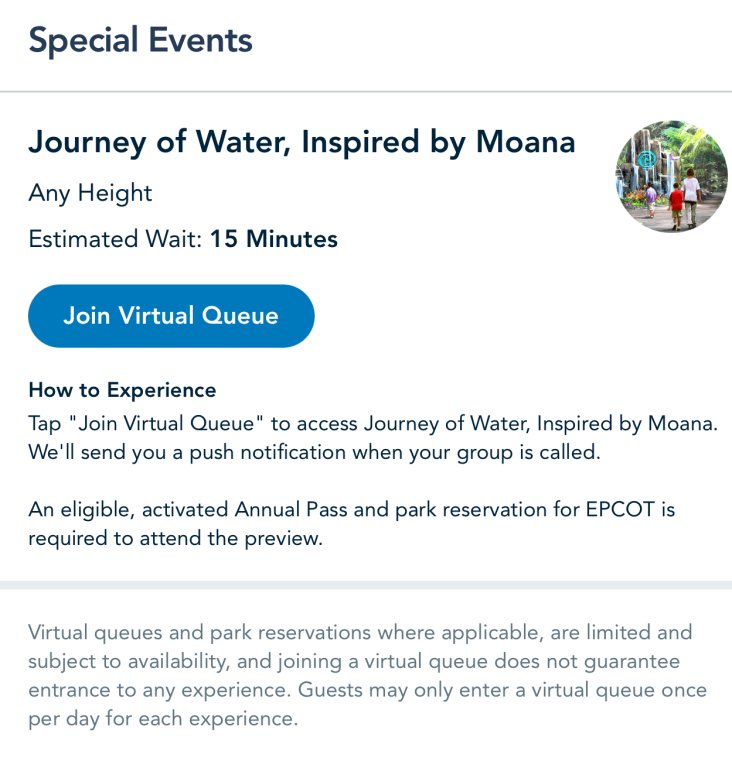Image resolution: width=732 pixels, height=768 pixels.
Task: Click the How to Experience heading
Action: tap(122, 390)
